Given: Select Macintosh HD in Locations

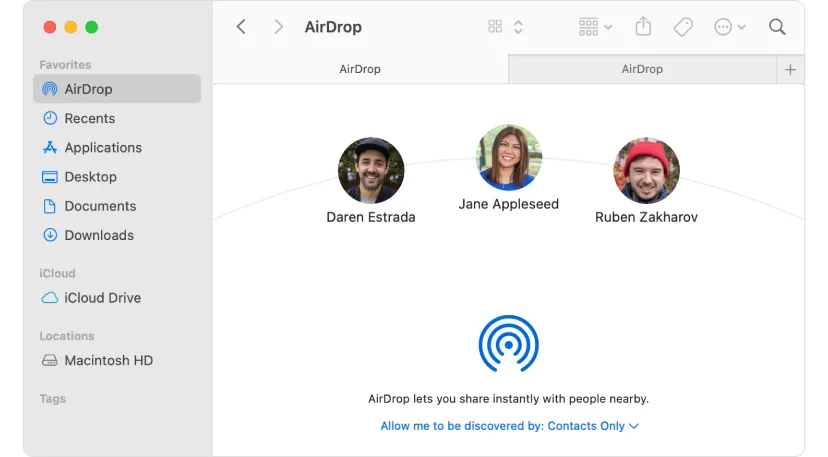Looking at the screenshot, I should click(x=117, y=360).
